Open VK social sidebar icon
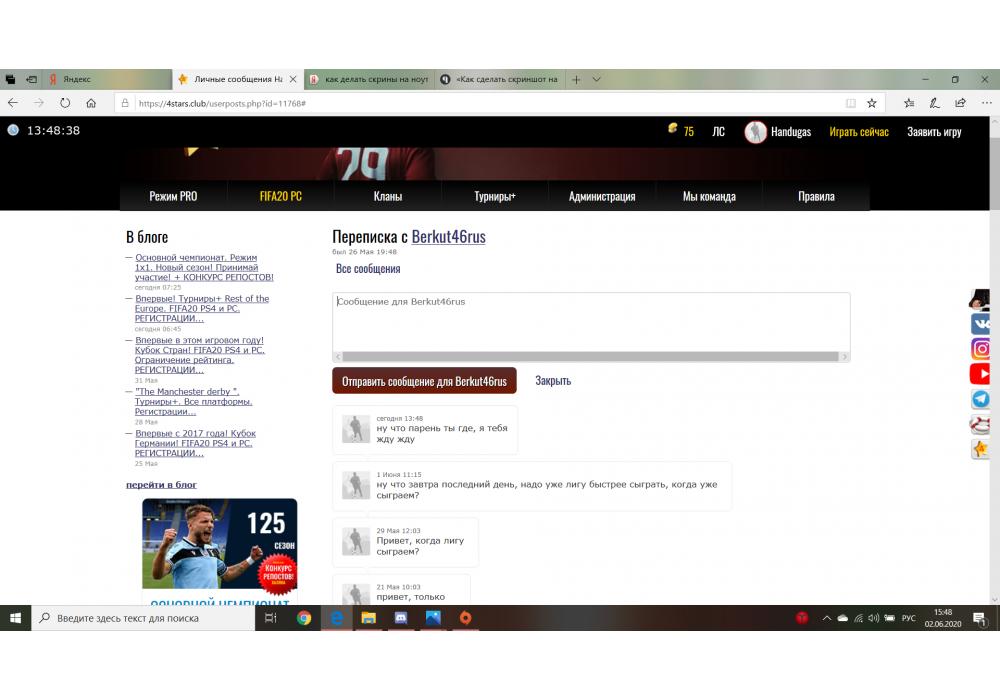This screenshot has width=1000, height=700. [x=980, y=323]
